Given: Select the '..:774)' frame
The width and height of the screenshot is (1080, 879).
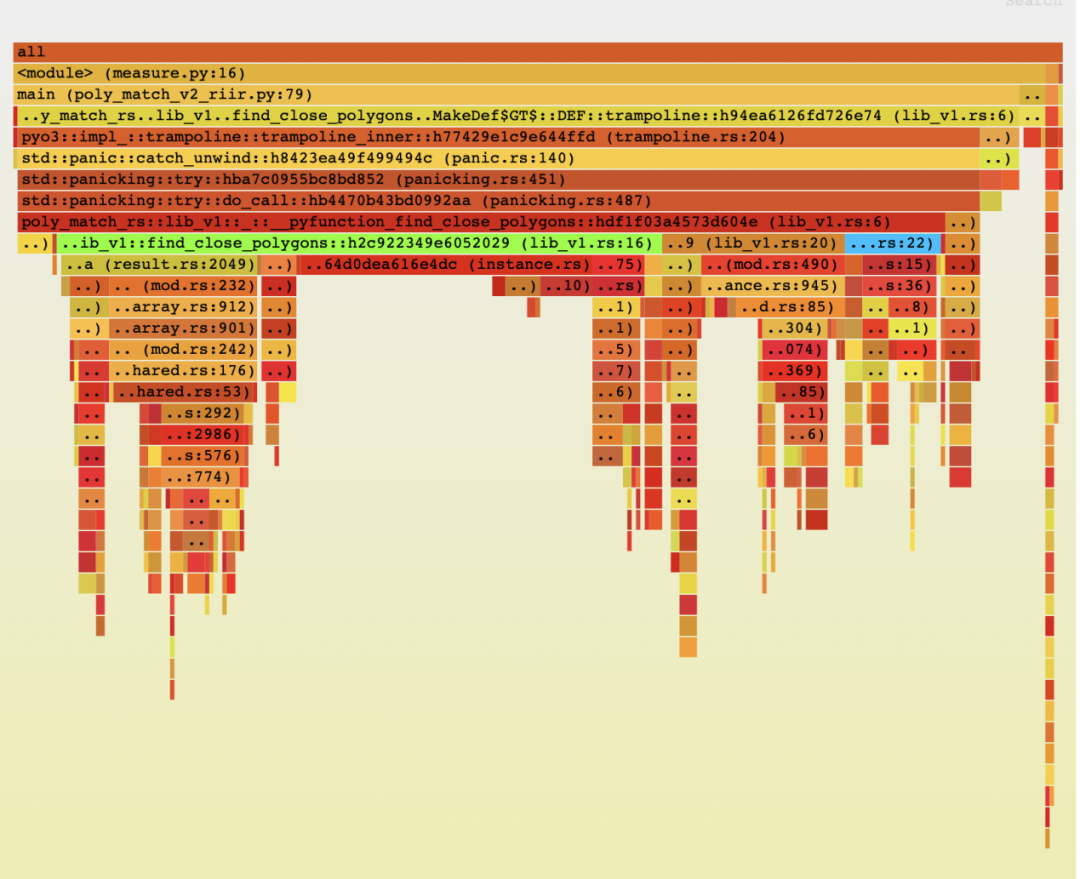Looking at the screenshot, I should (x=202, y=479).
